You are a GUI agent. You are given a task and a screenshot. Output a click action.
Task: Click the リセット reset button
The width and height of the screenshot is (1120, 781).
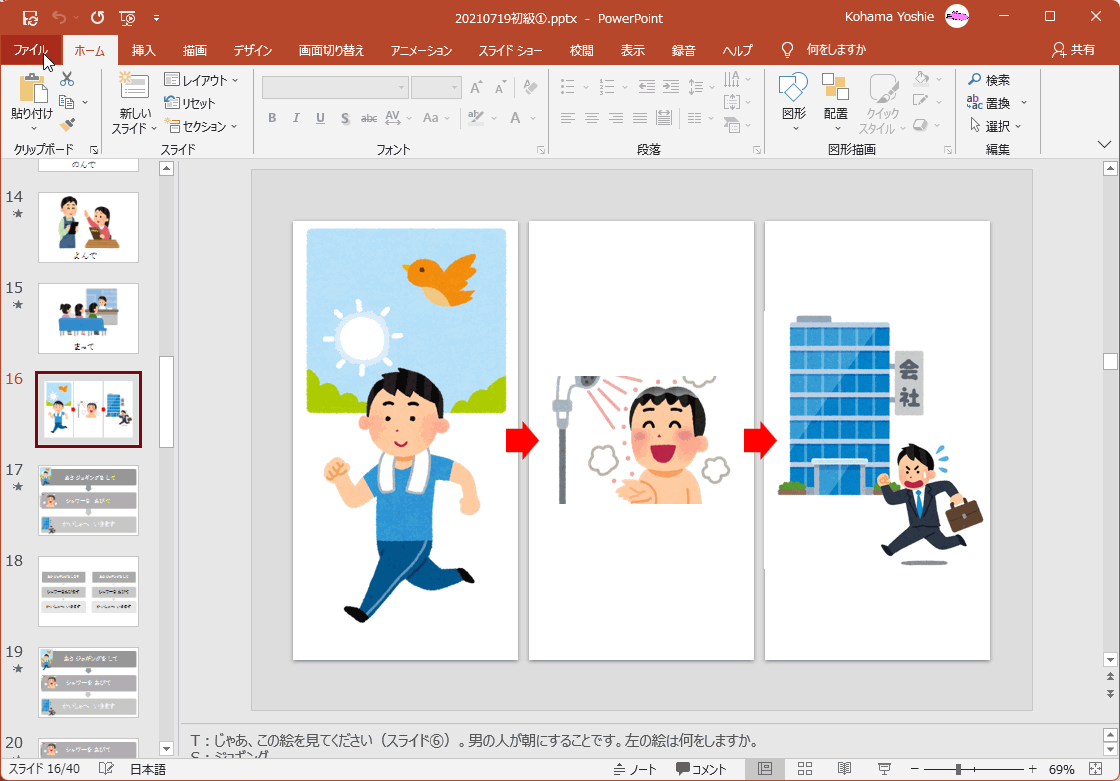190,103
